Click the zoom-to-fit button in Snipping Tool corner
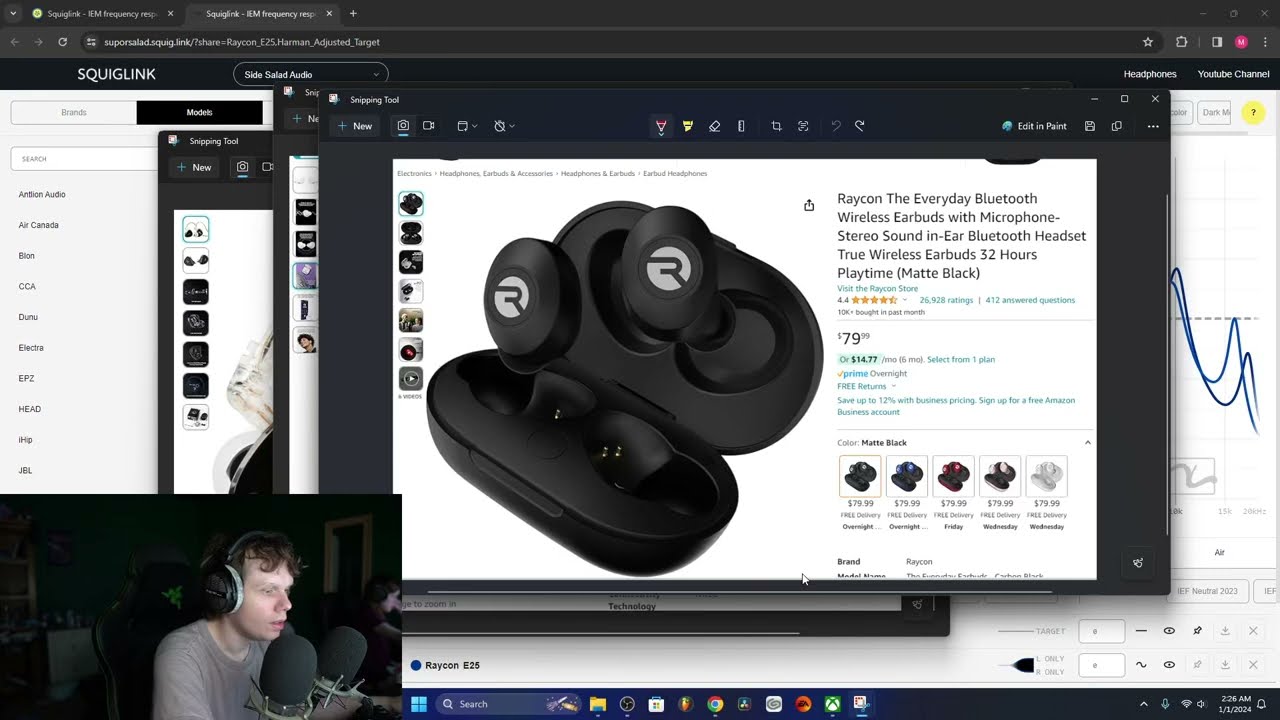 [x=1138, y=563]
